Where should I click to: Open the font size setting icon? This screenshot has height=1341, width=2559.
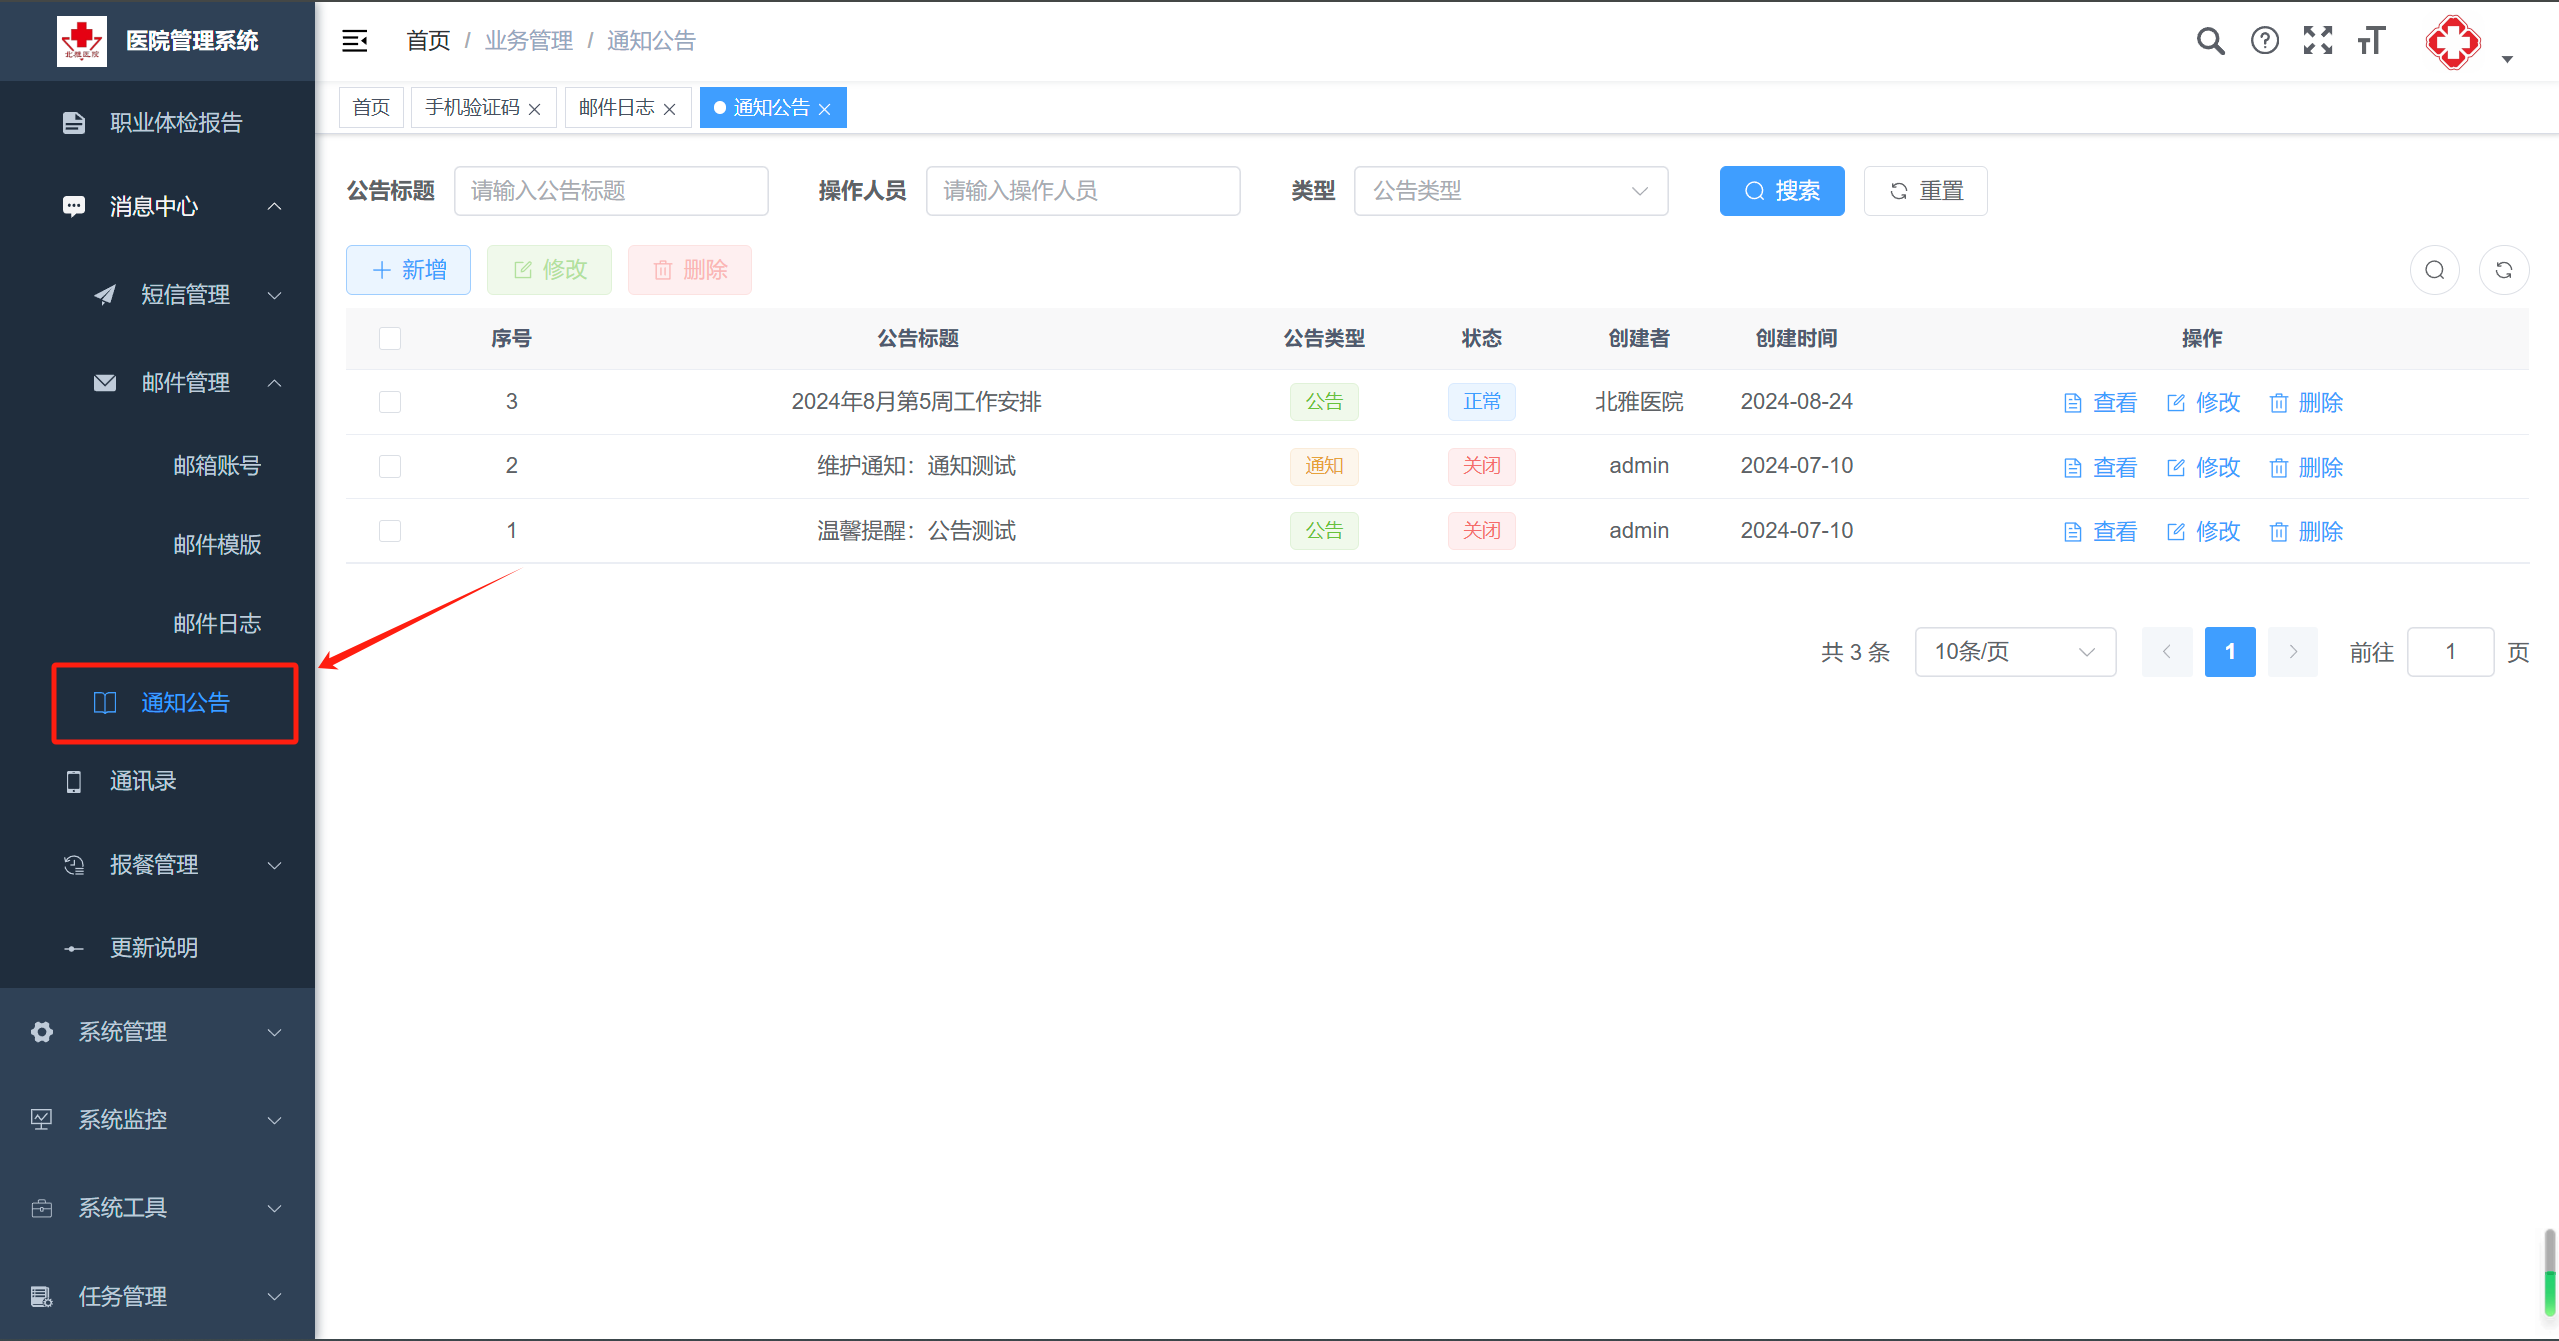tap(2371, 41)
